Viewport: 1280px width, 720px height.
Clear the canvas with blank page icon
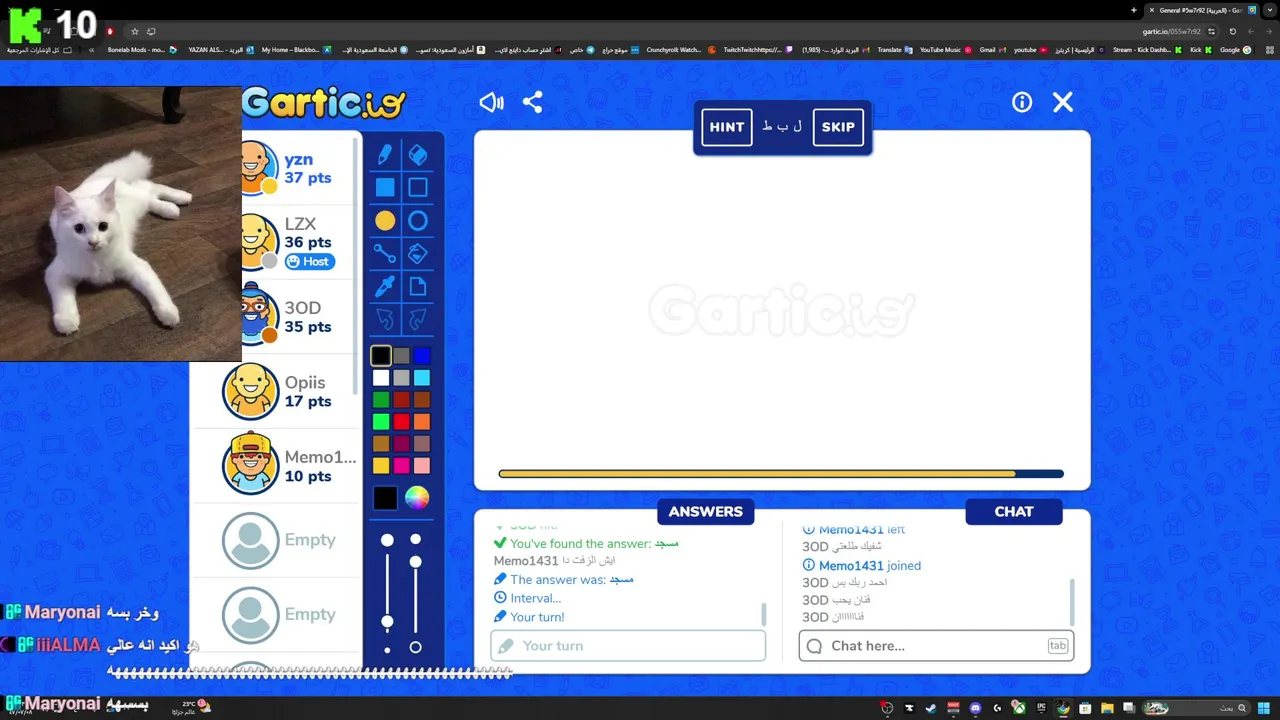click(x=418, y=287)
